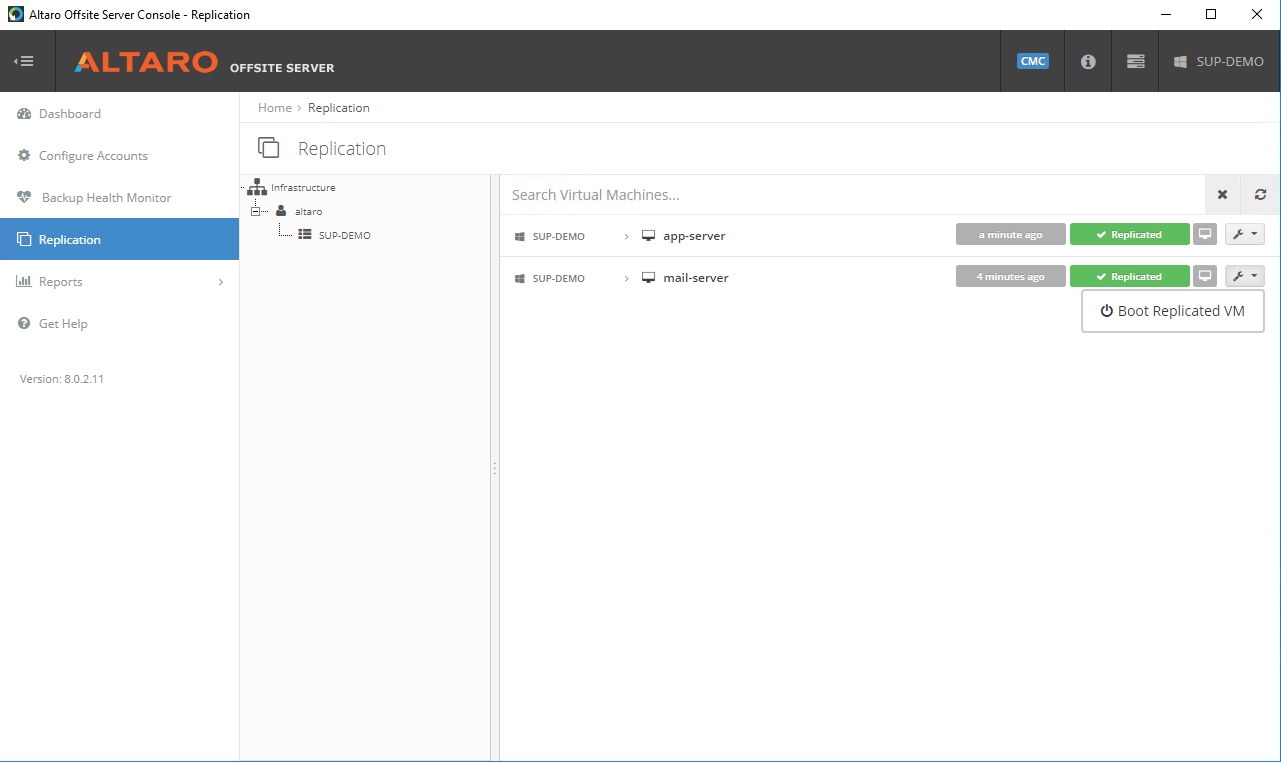Screen dimensions: 1281x762
Task: Click monitor icon button in mail-server row
Action: tap(1205, 276)
